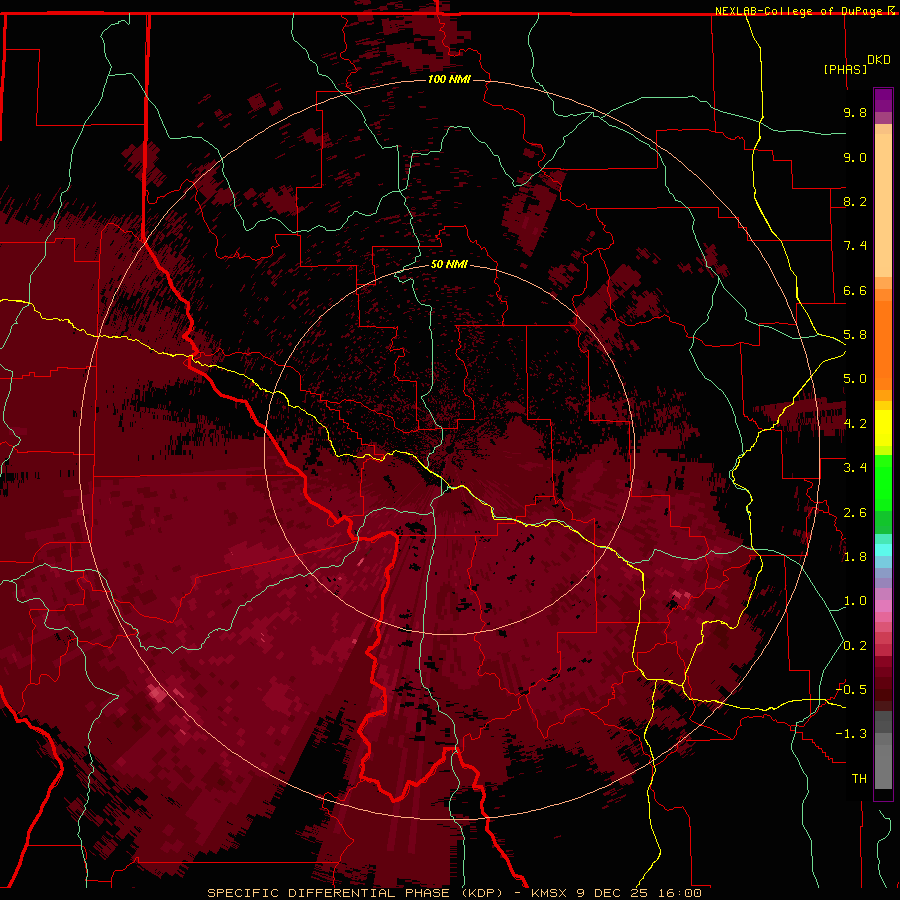
Task: Click the cyan segment of the color bar
Action: coord(883,550)
